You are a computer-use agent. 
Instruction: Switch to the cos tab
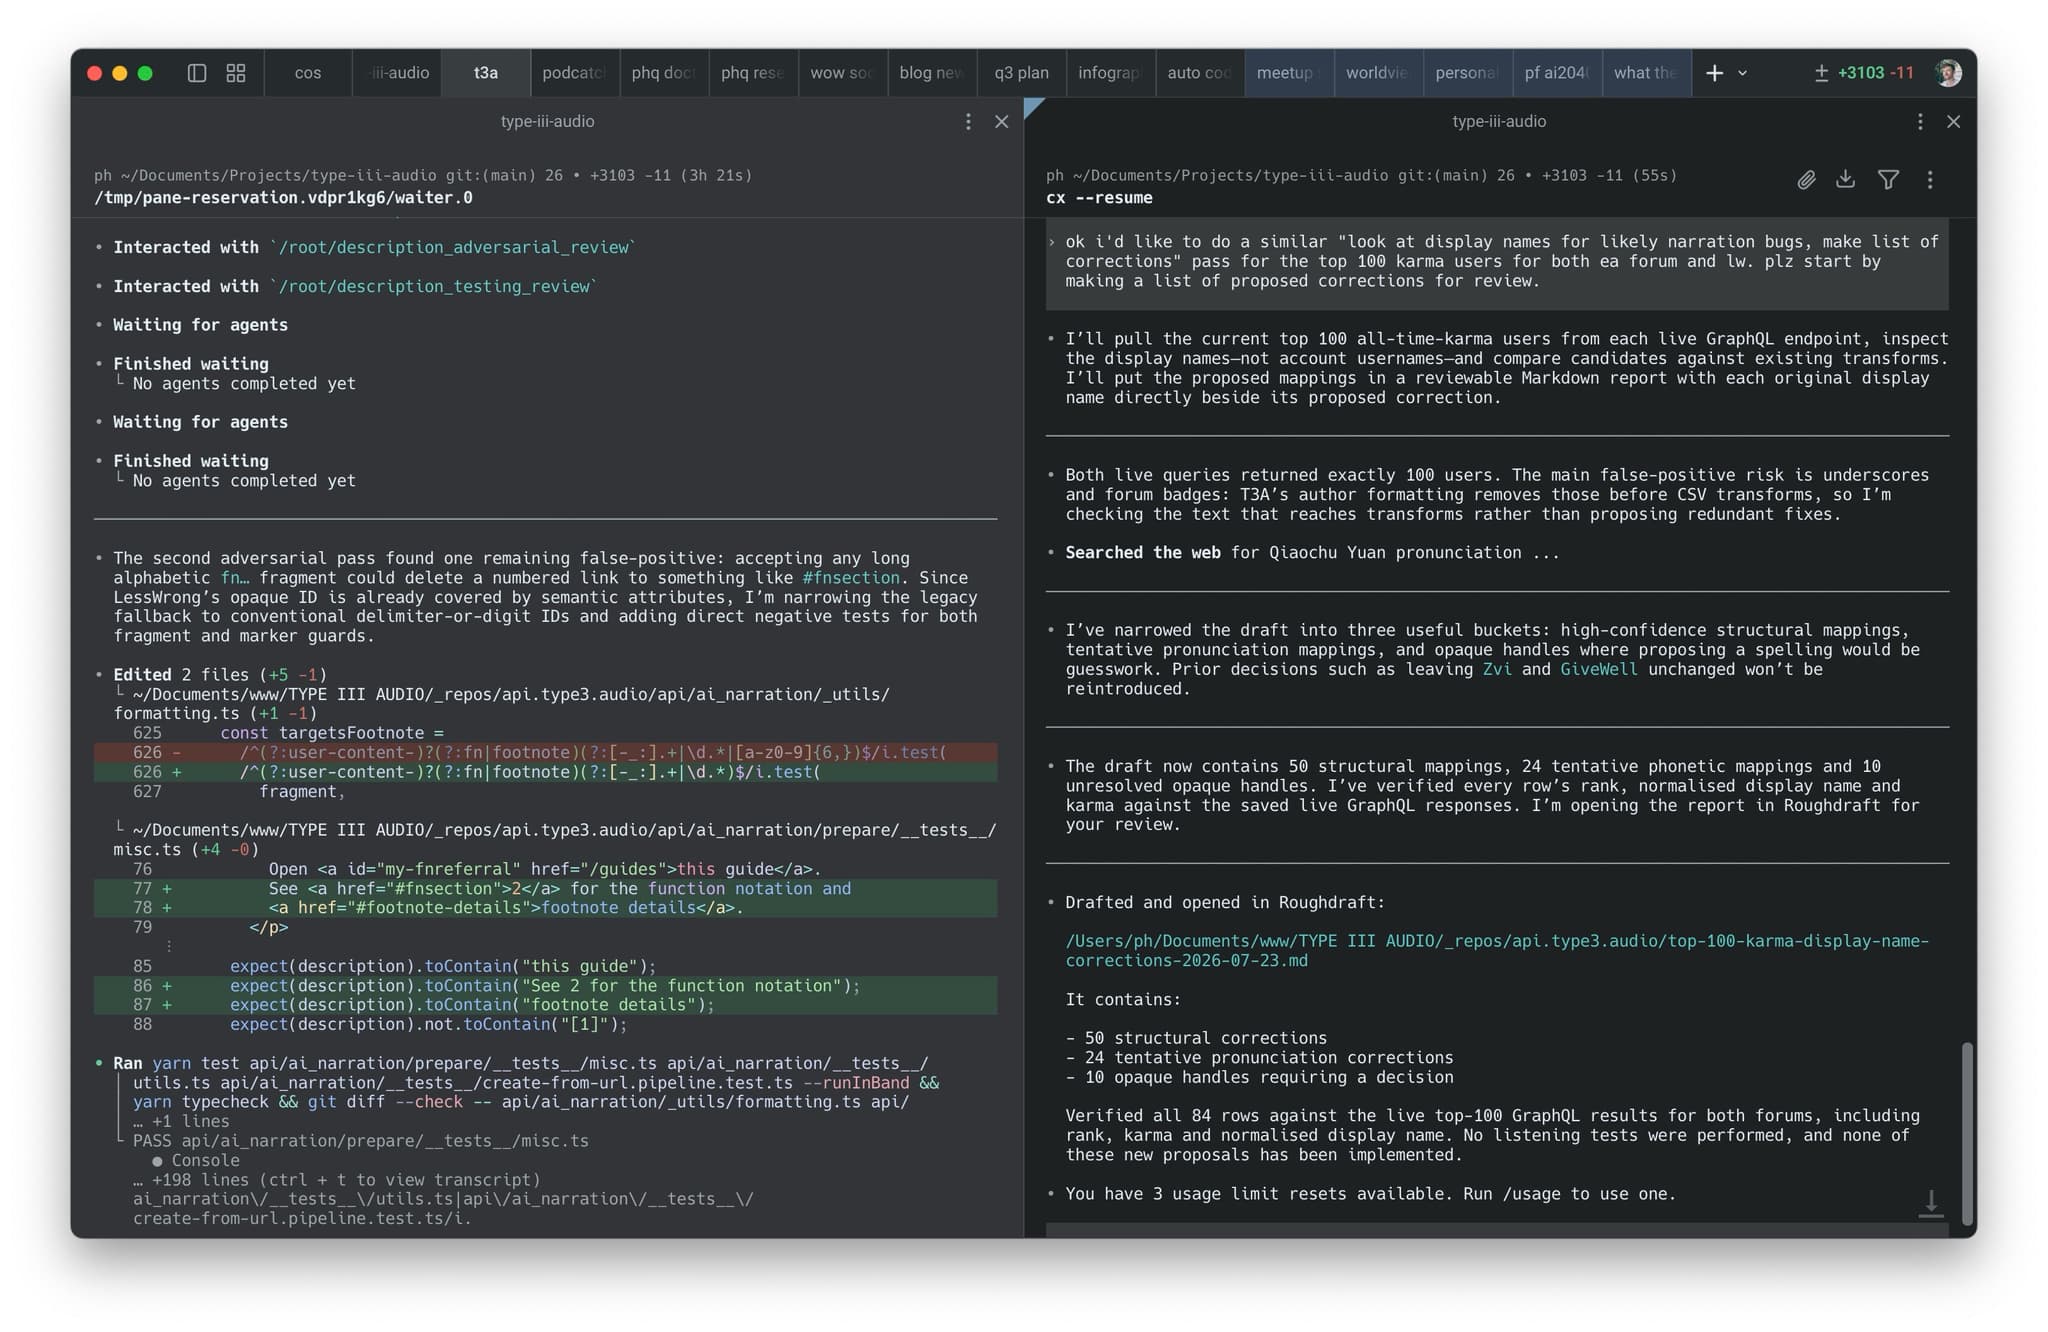(x=308, y=73)
